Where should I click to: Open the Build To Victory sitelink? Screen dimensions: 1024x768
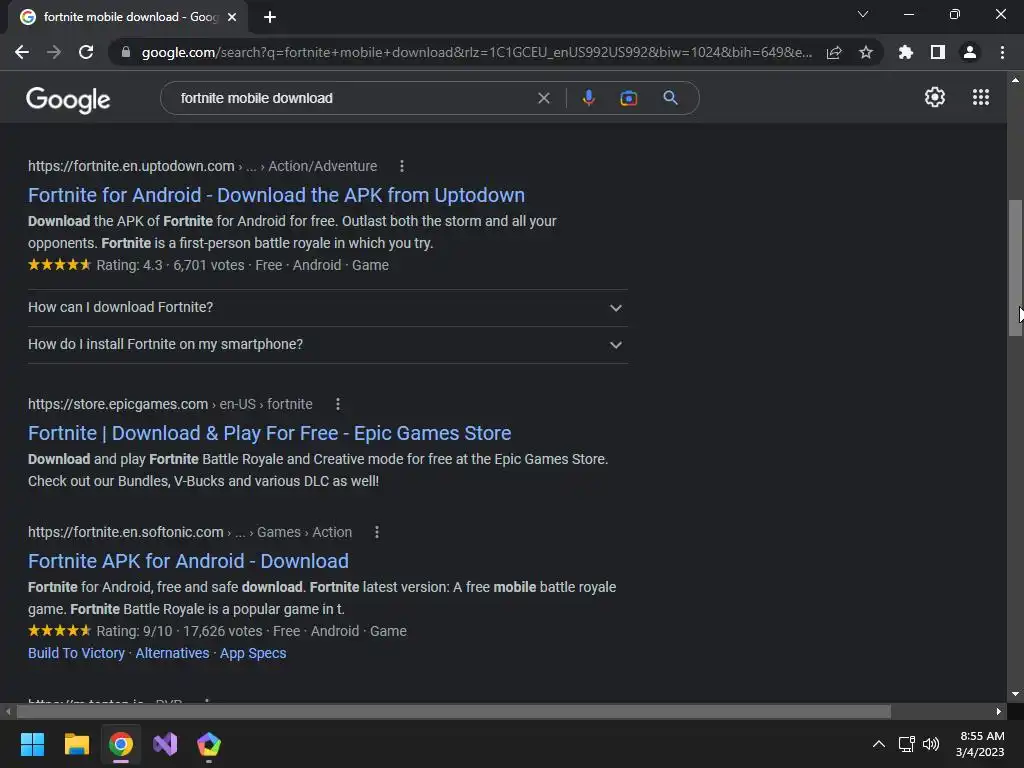tap(76, 653)
